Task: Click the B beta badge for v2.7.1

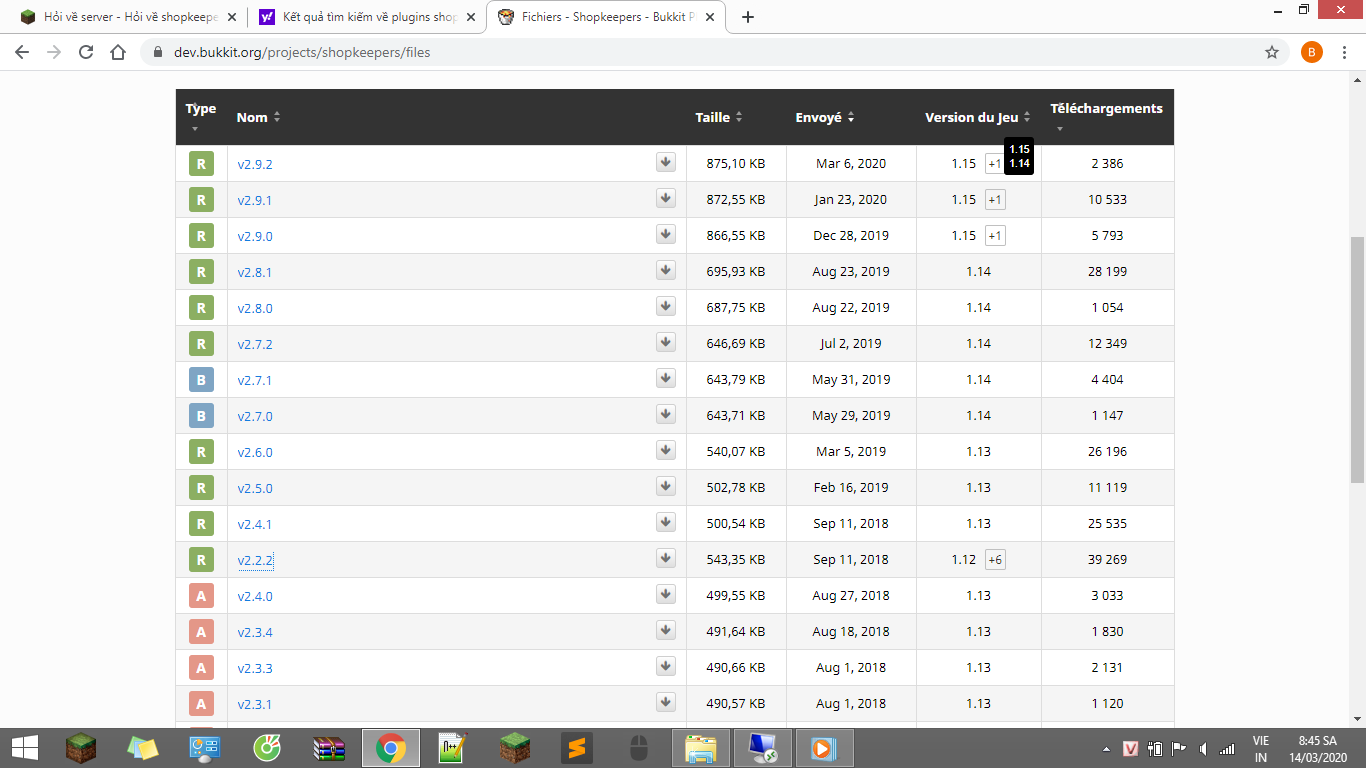Action: [201, 380]
